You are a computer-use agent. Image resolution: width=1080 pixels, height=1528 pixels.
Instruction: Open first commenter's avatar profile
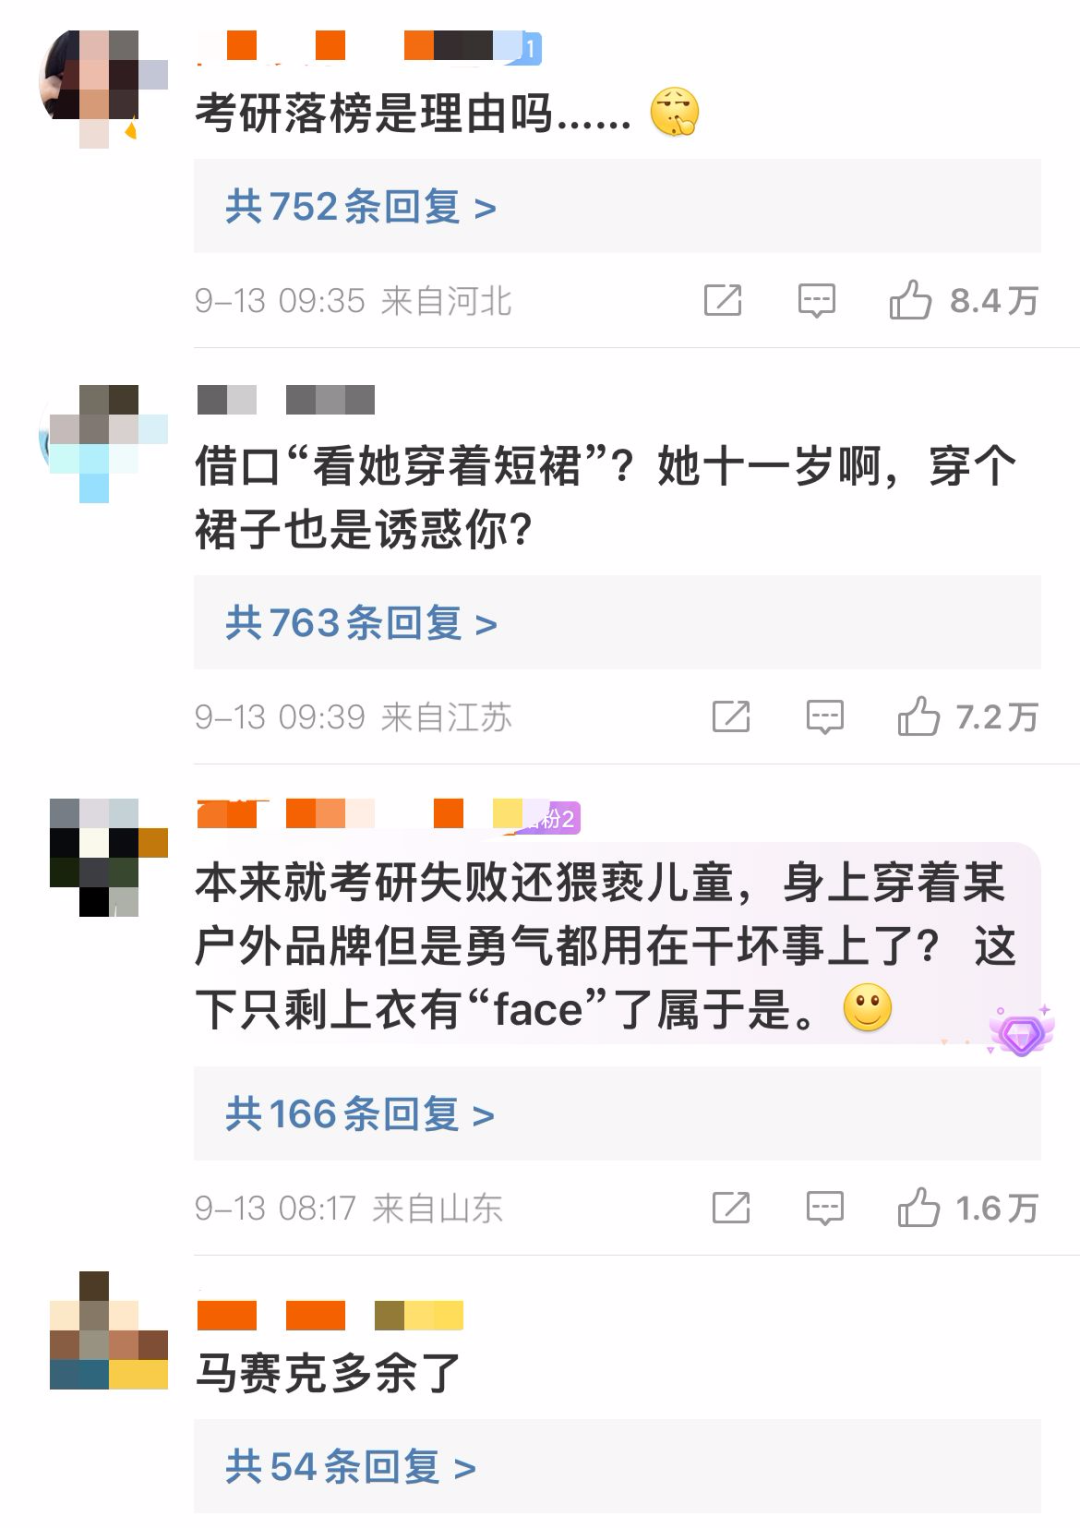click(103, 88)
